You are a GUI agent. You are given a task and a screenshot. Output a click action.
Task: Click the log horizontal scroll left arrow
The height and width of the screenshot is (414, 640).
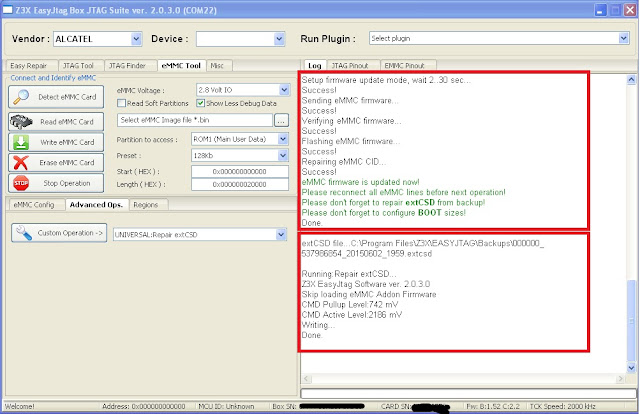coord(307,379)
